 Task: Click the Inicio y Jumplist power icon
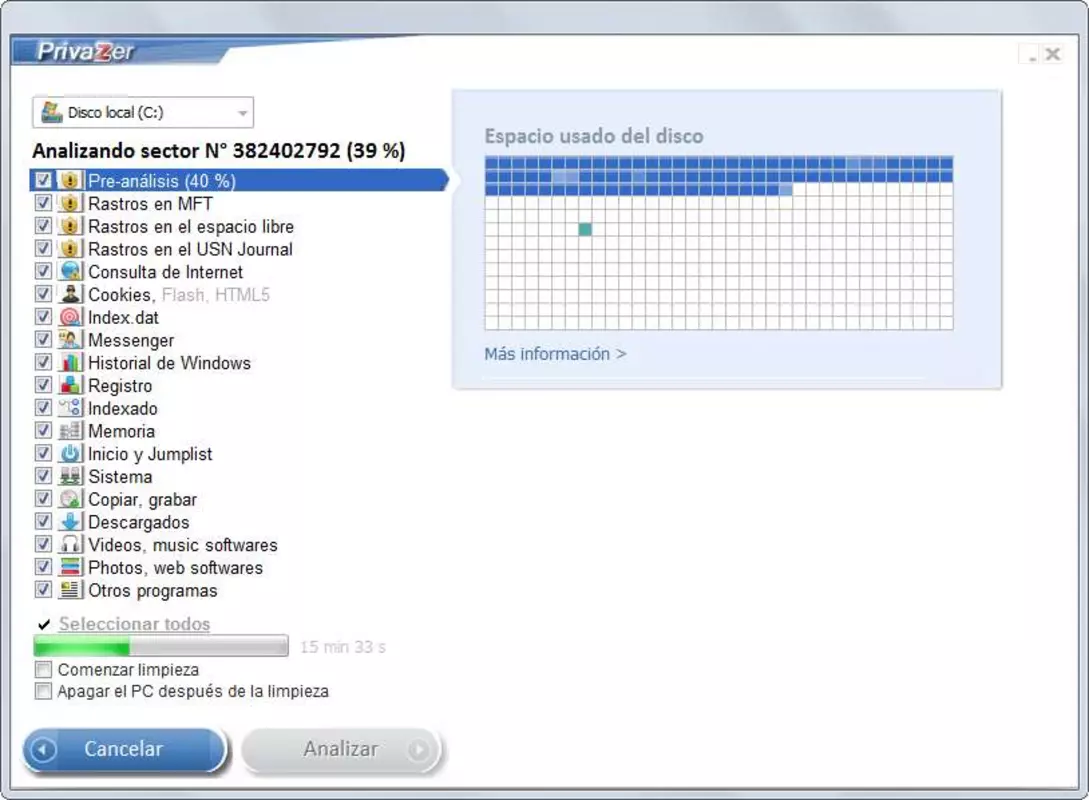70,453
